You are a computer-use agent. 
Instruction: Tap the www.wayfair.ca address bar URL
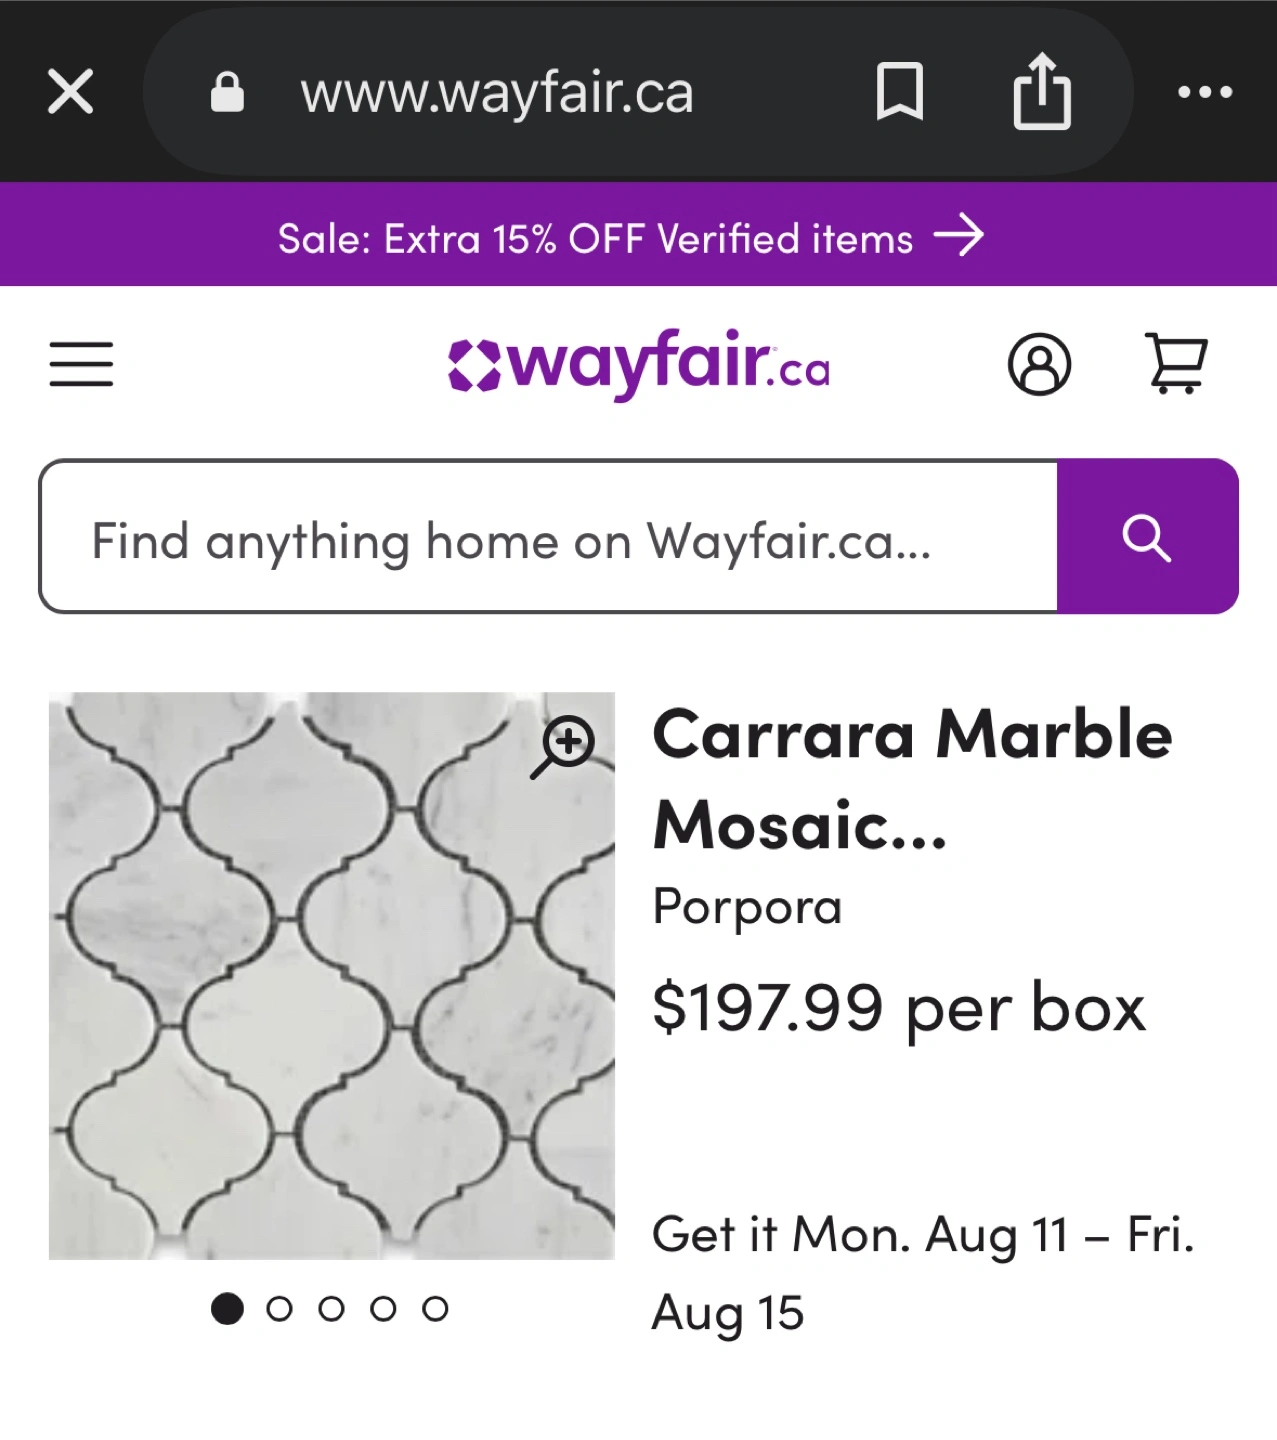tap(497, 94)
